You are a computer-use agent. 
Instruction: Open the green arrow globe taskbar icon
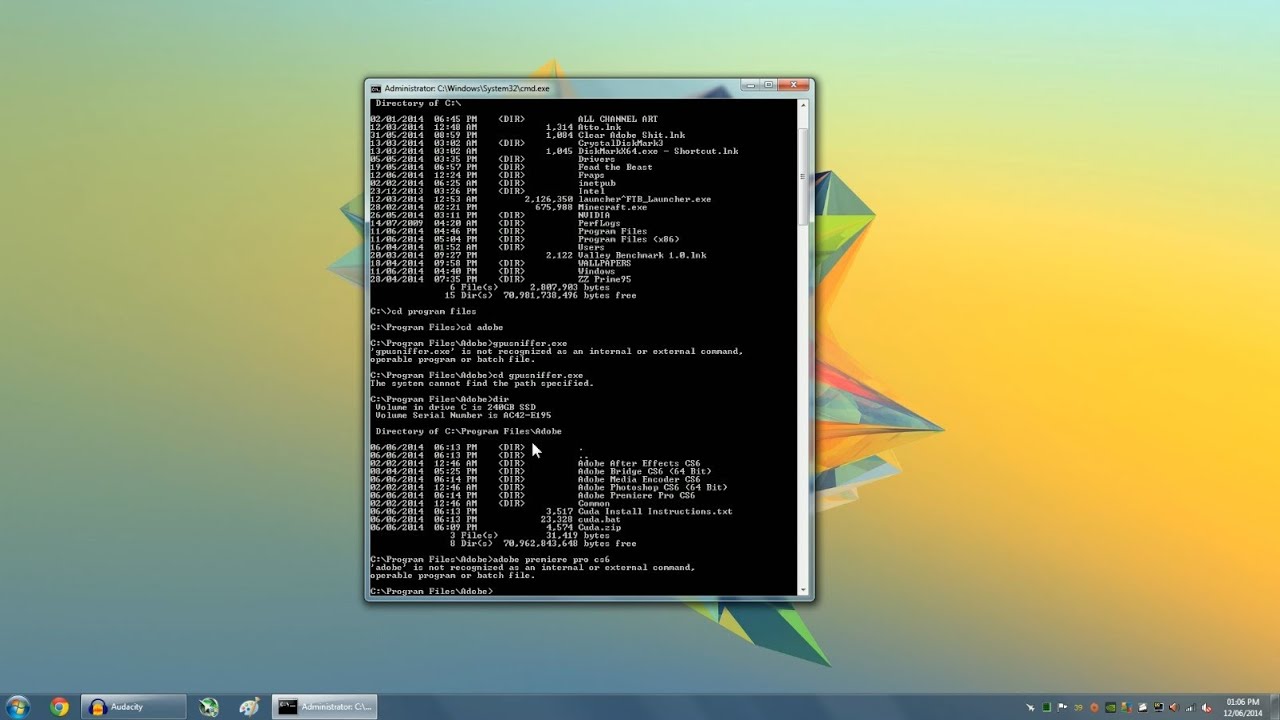coord(209,707)
